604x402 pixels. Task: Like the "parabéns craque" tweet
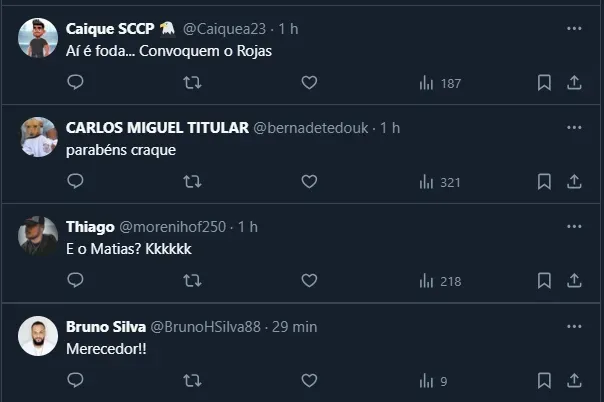(x=309, y=182)
